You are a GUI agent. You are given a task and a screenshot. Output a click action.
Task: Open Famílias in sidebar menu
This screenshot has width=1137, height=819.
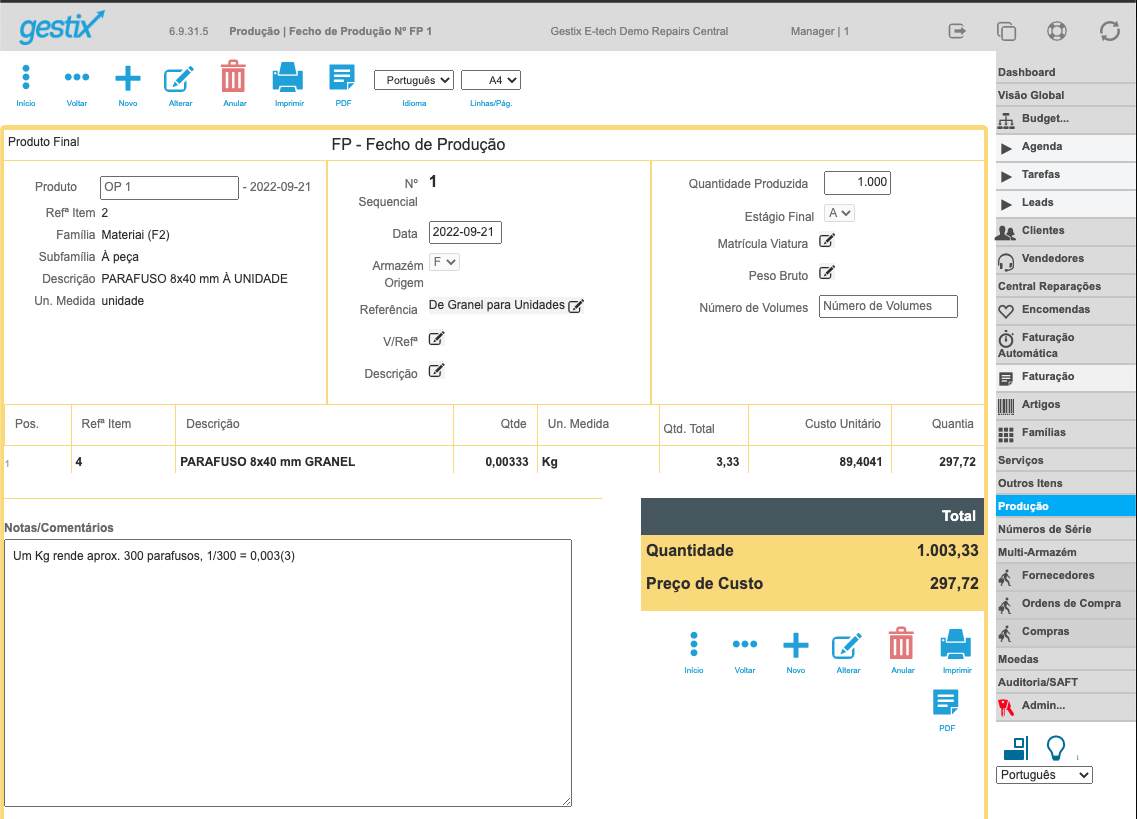(1066, 433)
